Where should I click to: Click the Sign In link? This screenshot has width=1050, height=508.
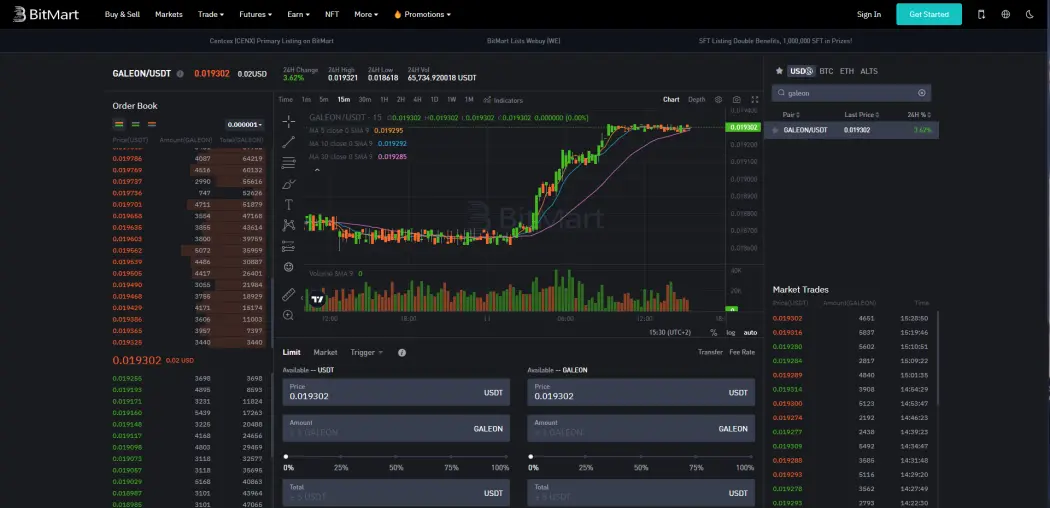[869, 14]
